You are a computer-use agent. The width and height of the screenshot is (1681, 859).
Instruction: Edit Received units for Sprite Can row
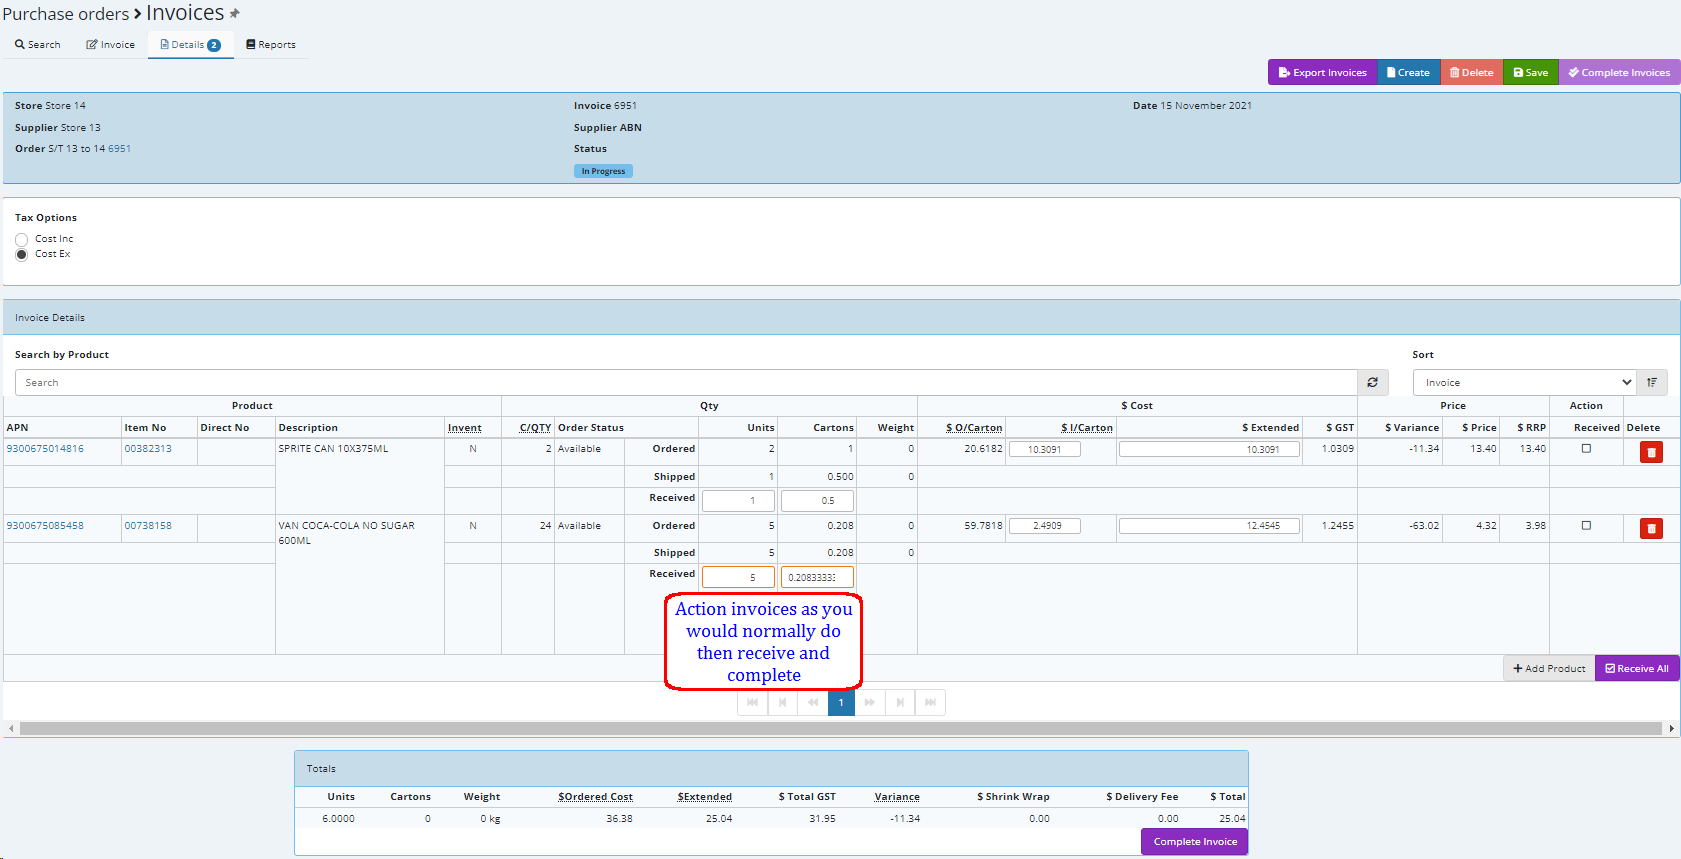[x=738, y=500]
